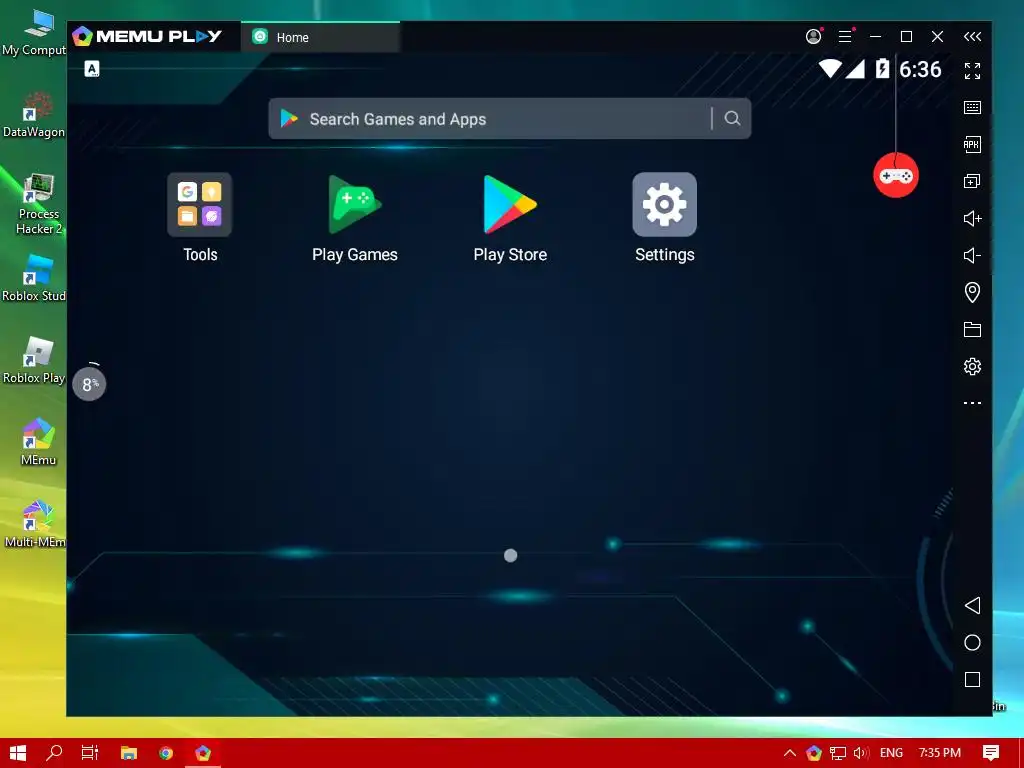Select the Multi-MEmu desktop shortcut
1024x768 pixels.
[35, 524]
